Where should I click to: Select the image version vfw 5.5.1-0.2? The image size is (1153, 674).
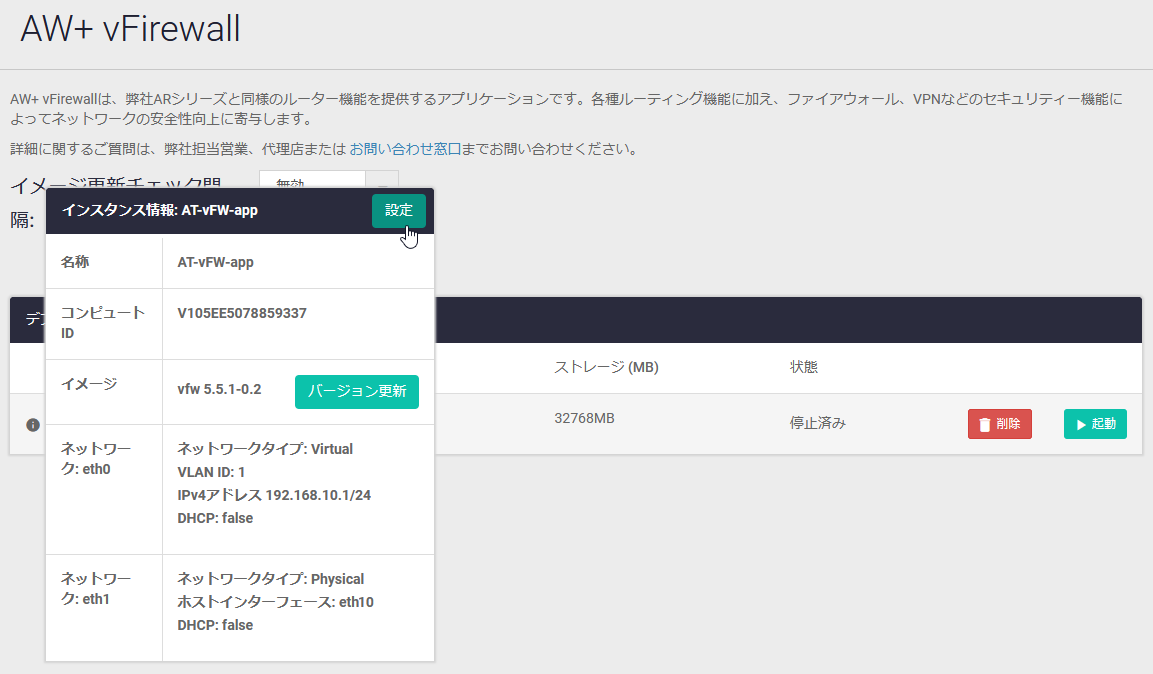[x=219, y=390]
